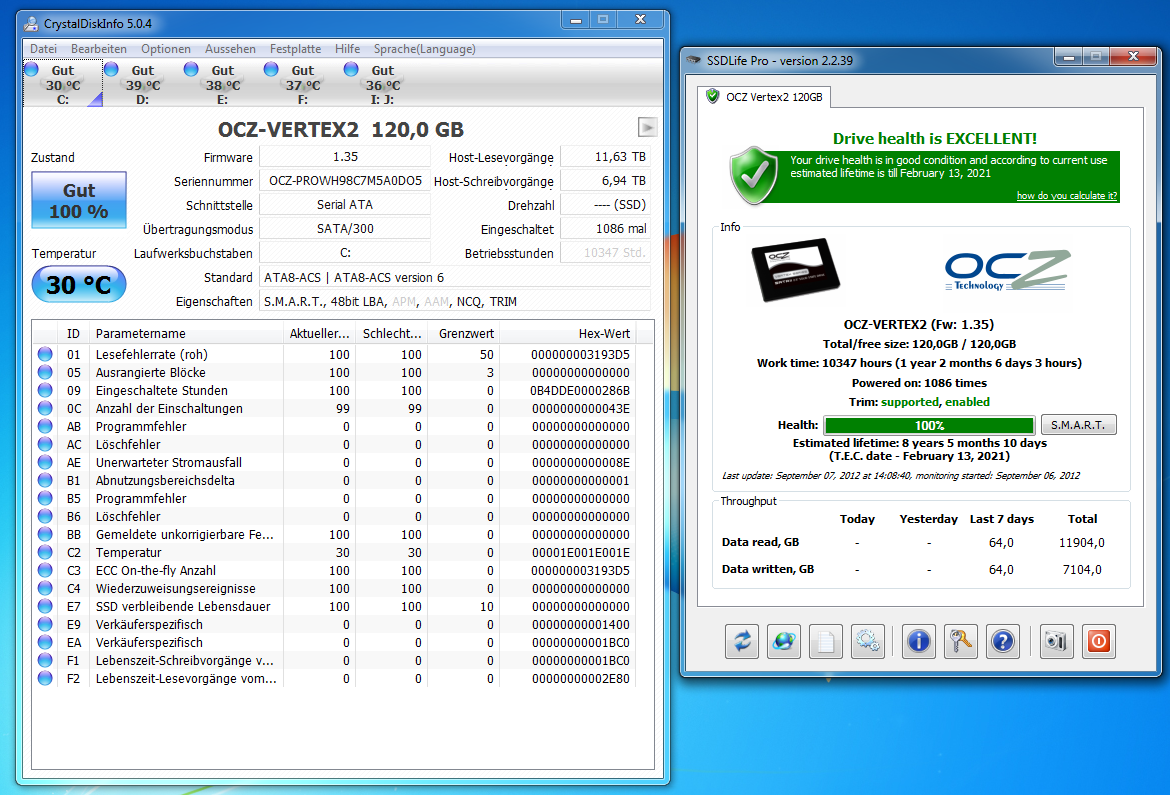Click the ID column header
This screenshot has width=1170, height=795.
pos(73,334)
